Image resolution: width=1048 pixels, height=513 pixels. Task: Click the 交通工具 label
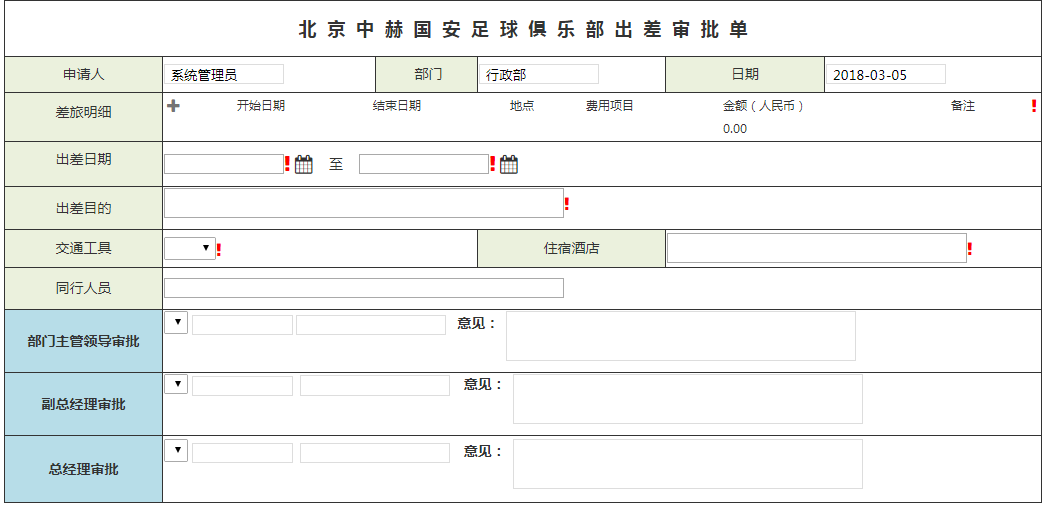tap(84, 248)
